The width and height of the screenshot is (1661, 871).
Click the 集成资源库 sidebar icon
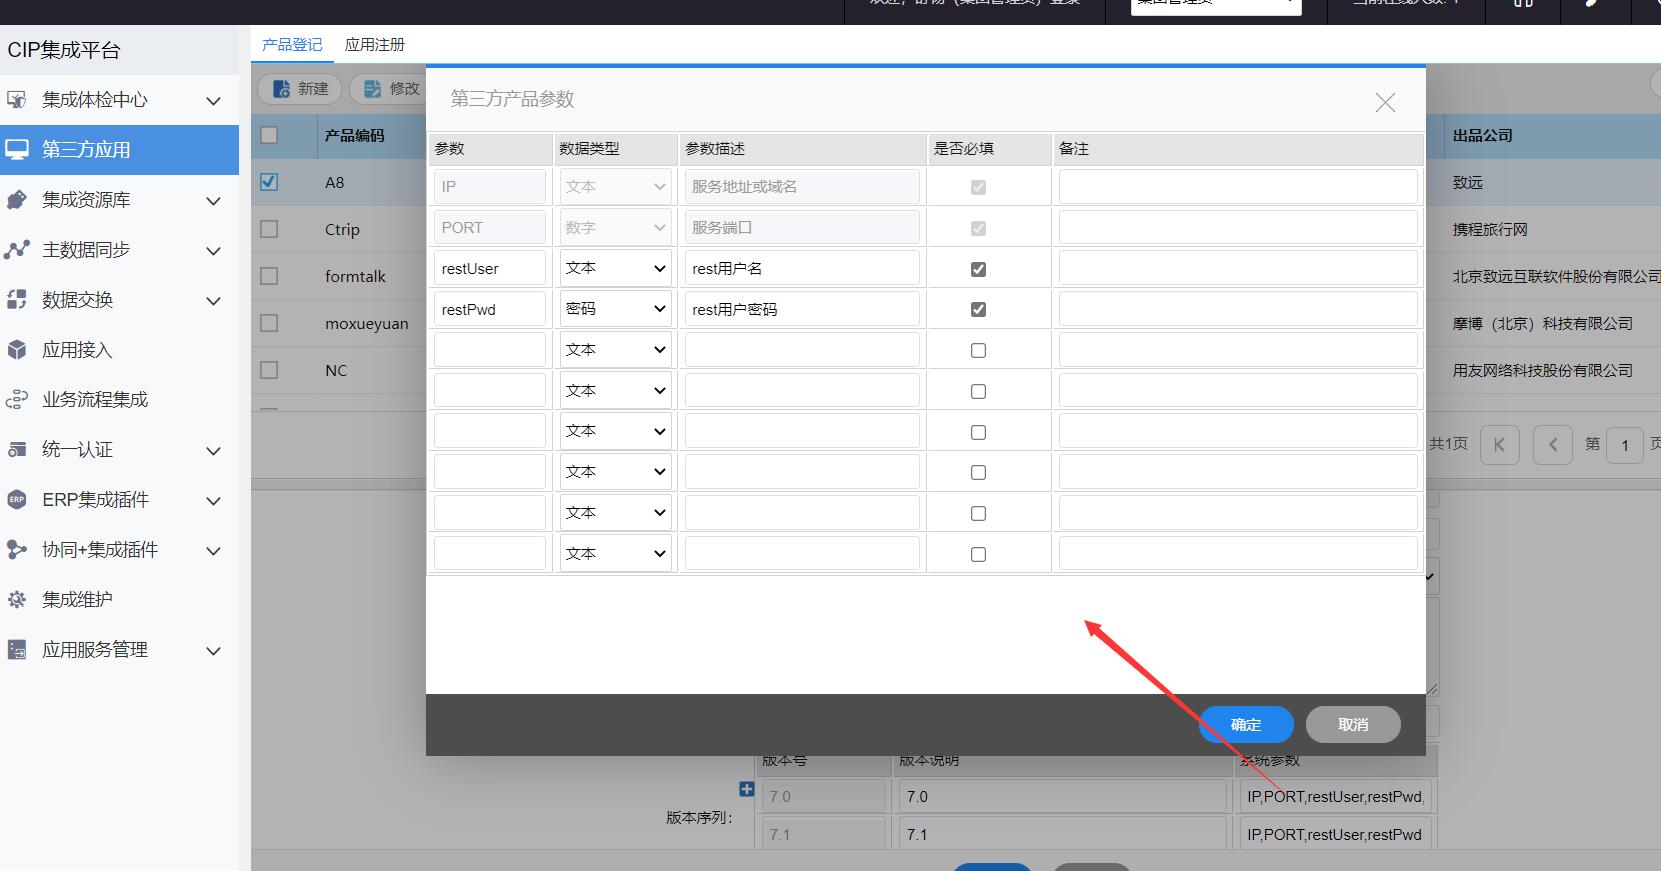pos(17,200)
